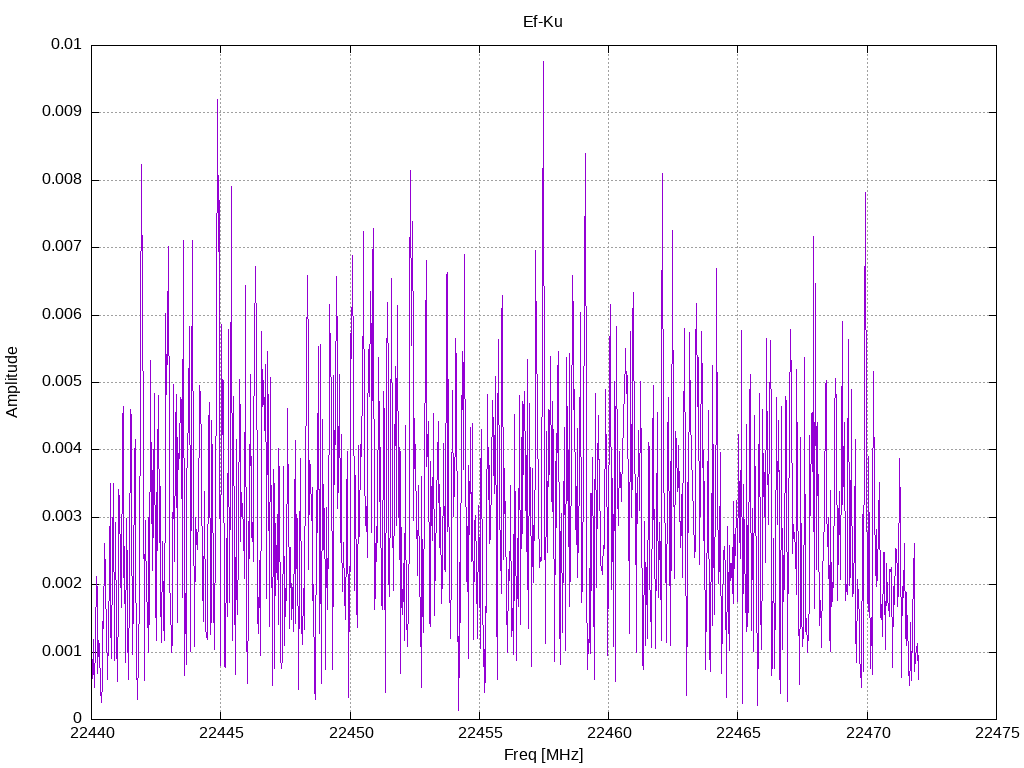Click x-axis tick value 22460
Screen dimensions: 1024x768
coord(609,733)
